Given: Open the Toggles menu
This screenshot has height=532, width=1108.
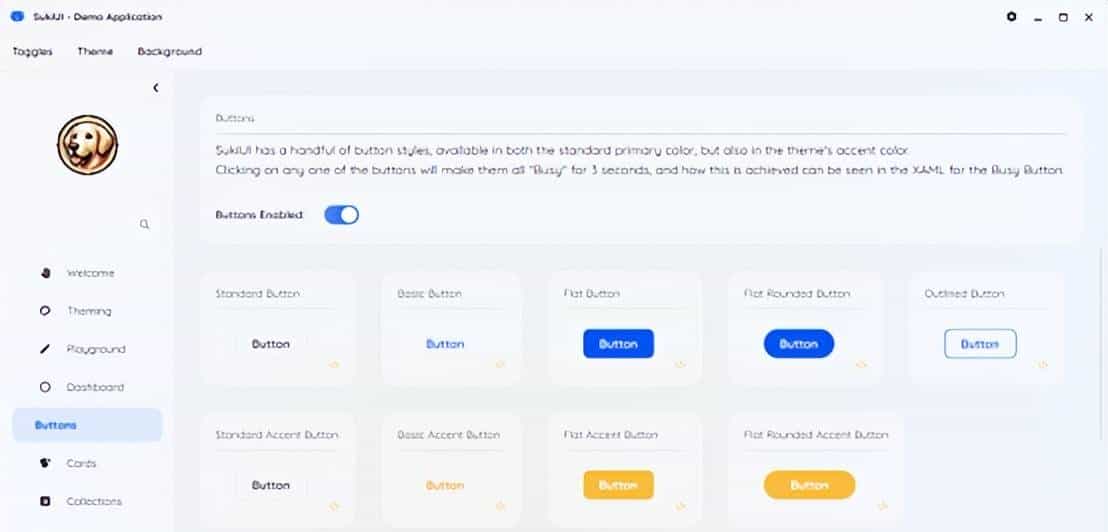Looking at the screenshot, I should click(33, 51).
